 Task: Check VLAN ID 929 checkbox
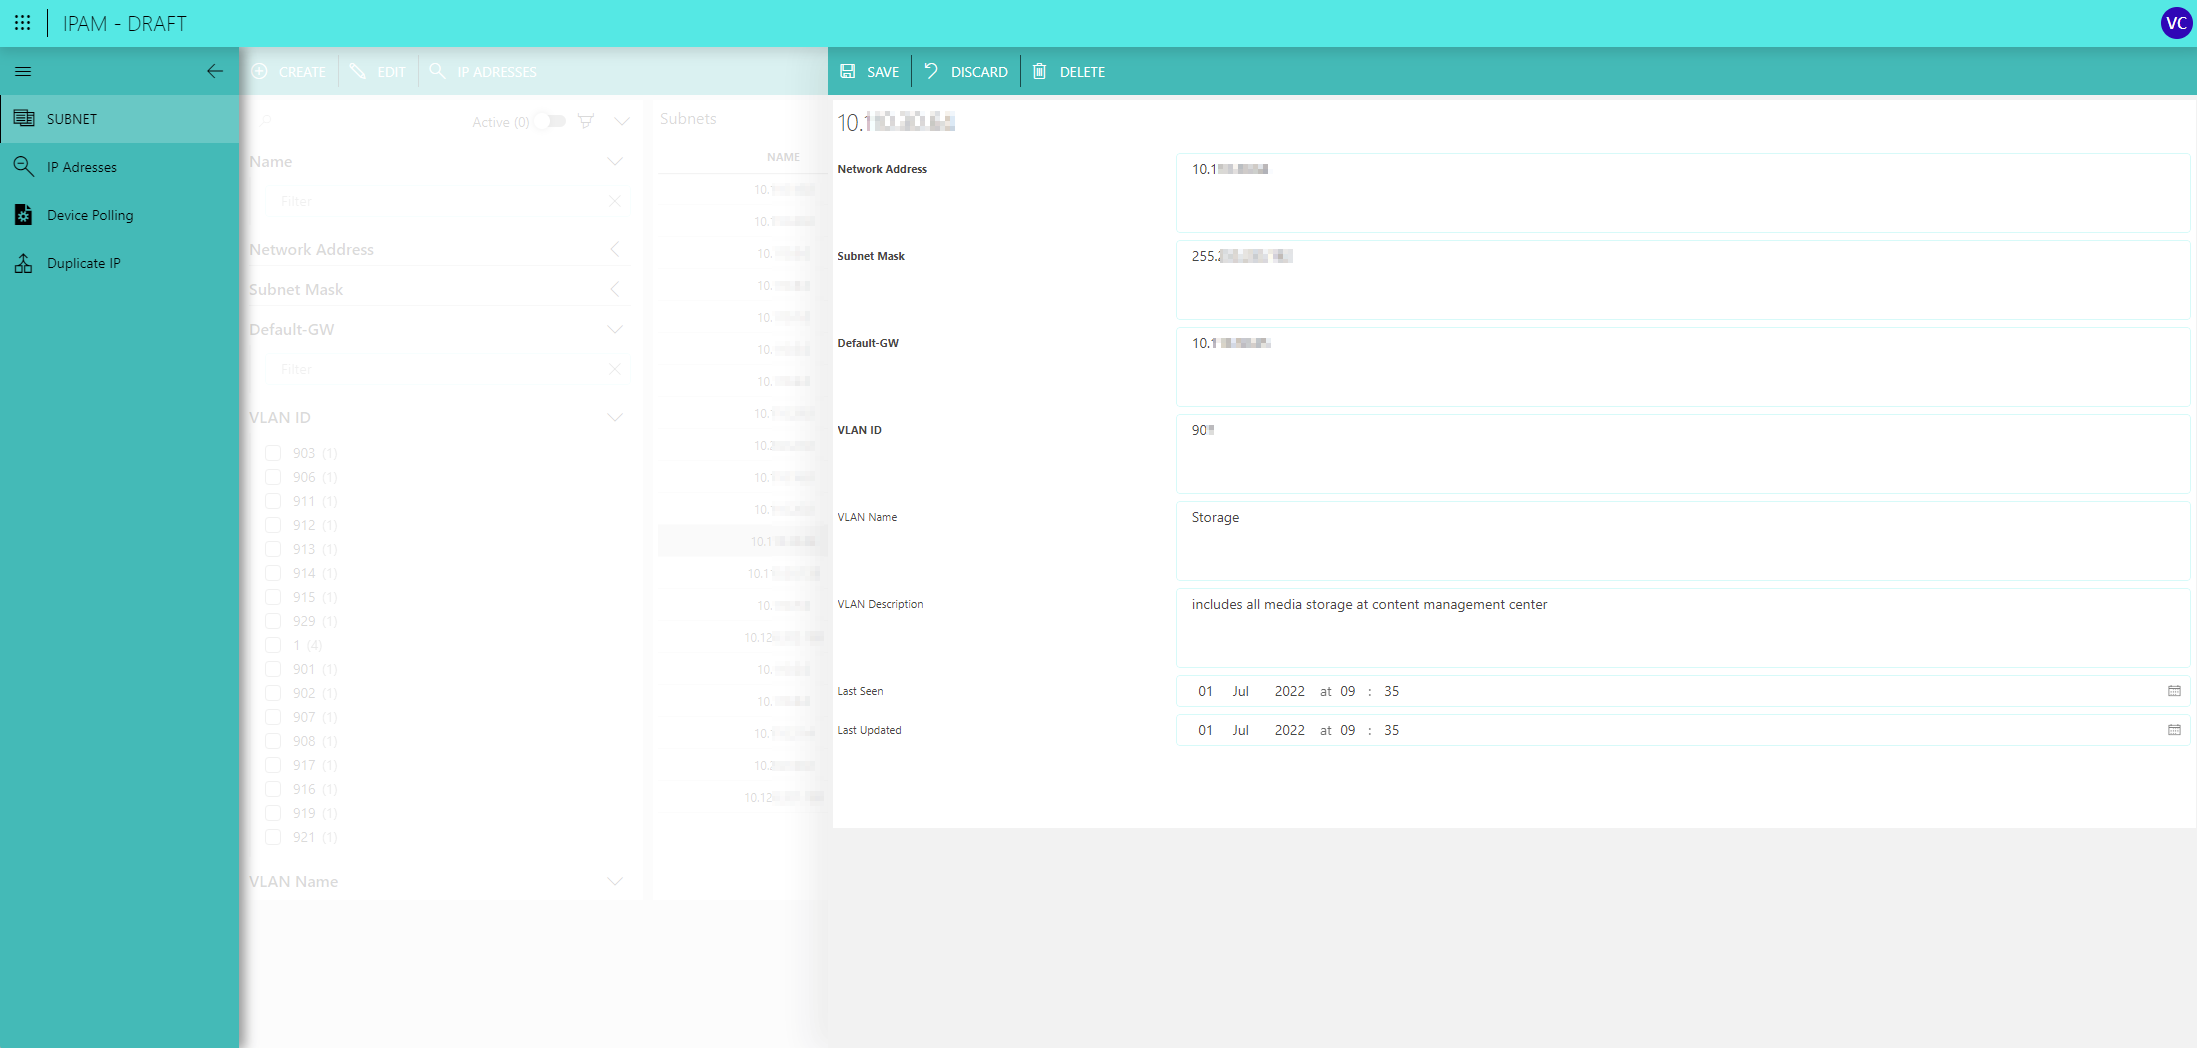point(273,621)
